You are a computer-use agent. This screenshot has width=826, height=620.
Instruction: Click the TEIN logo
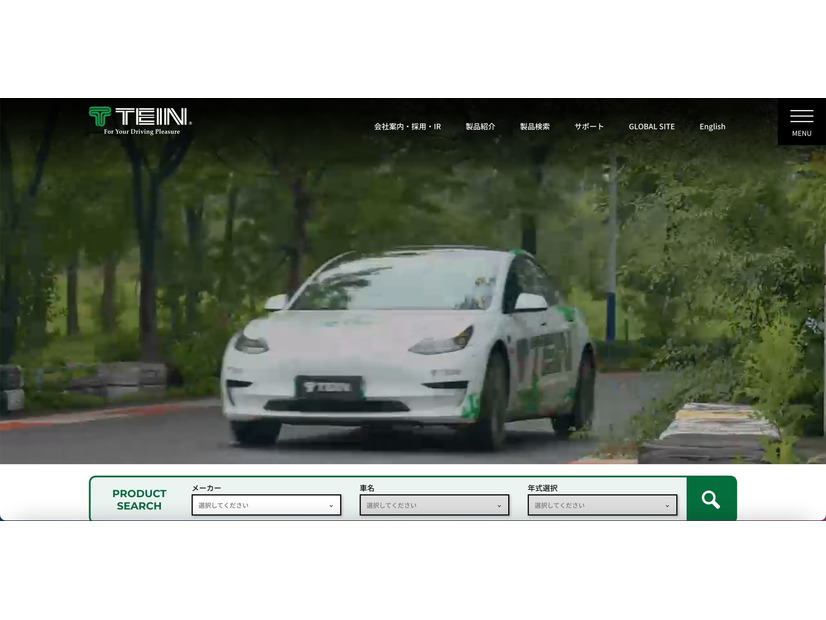coord(139,116)
